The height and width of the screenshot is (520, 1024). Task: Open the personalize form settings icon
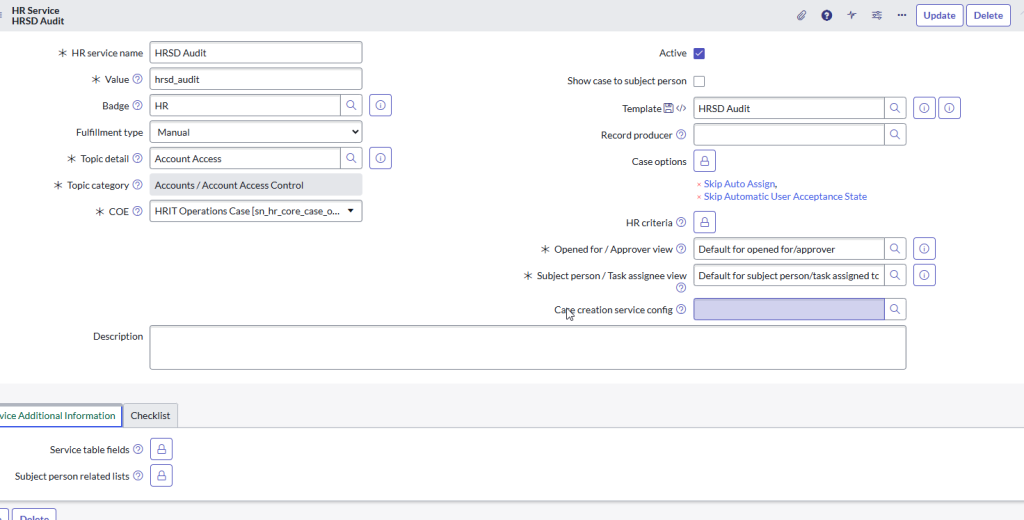pos(877,15)
